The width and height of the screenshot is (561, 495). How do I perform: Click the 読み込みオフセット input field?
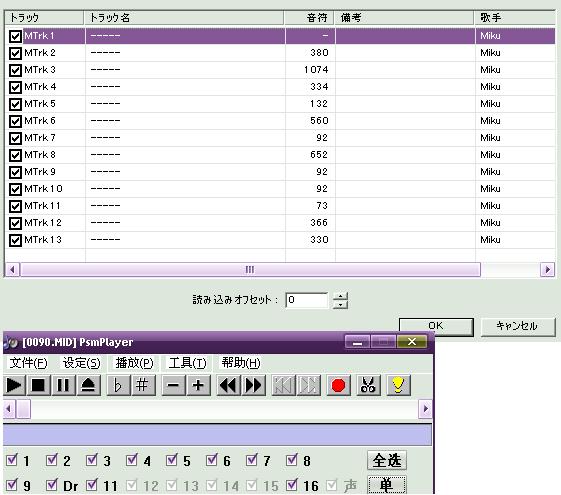click(x=307, y=300)
